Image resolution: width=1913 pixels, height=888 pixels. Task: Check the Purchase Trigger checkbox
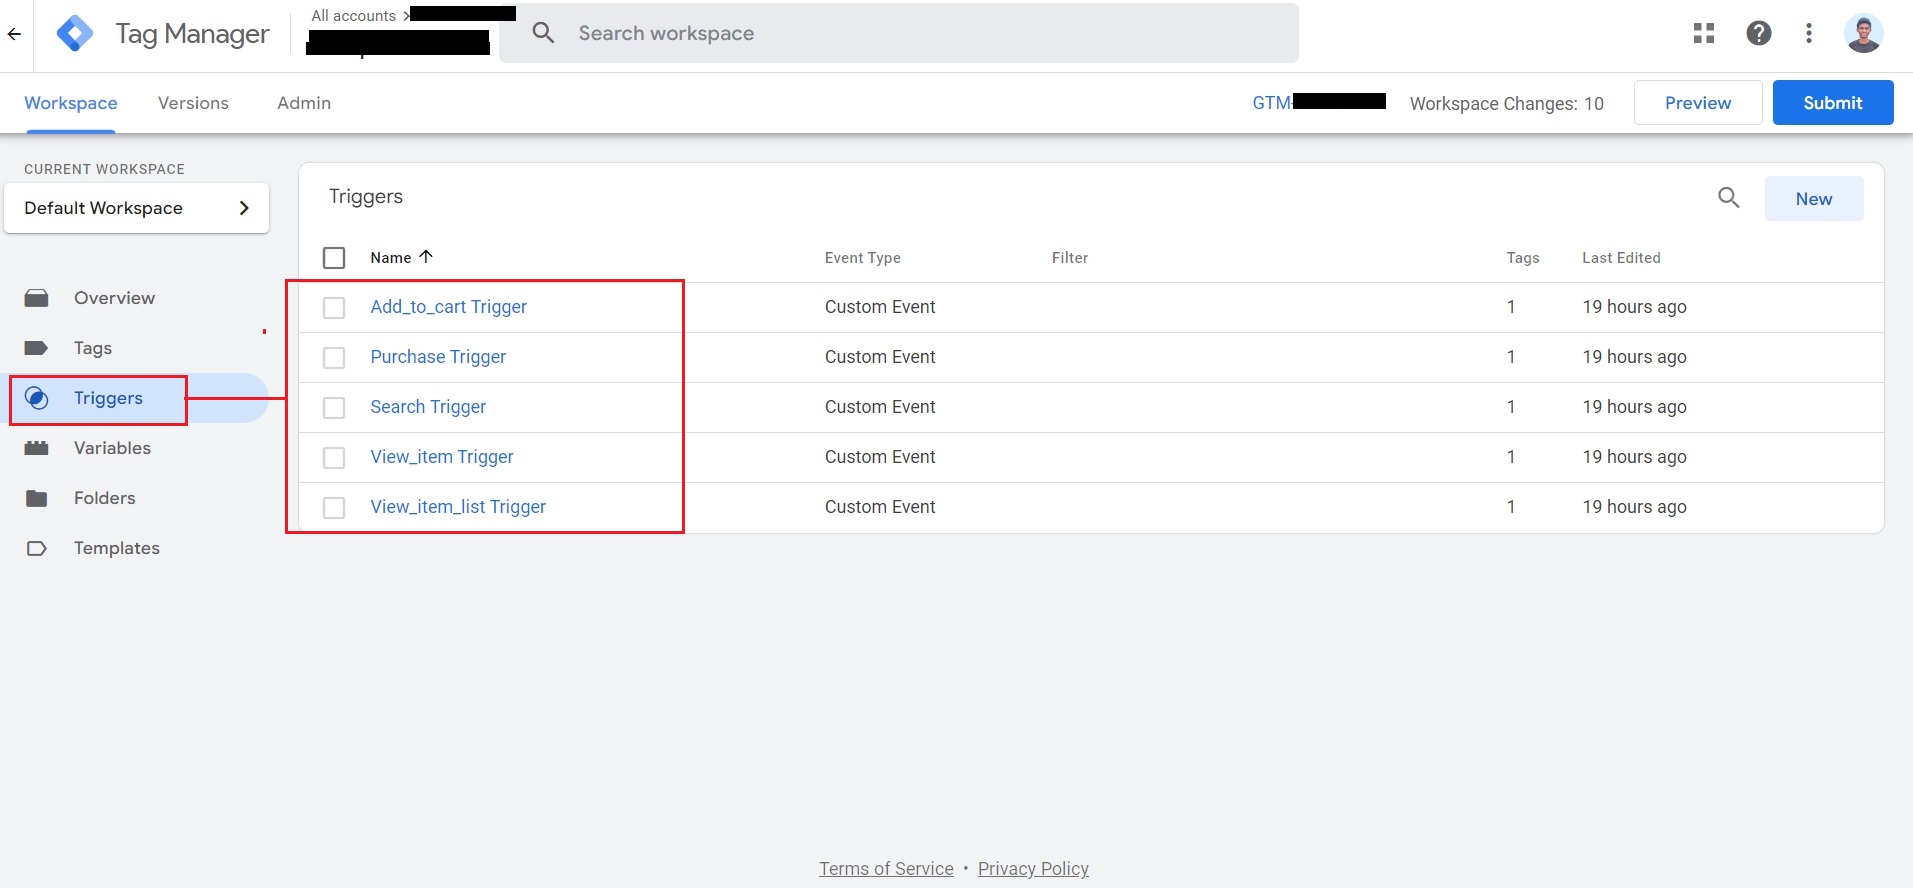pyautogui.click(x=334, y=358)
